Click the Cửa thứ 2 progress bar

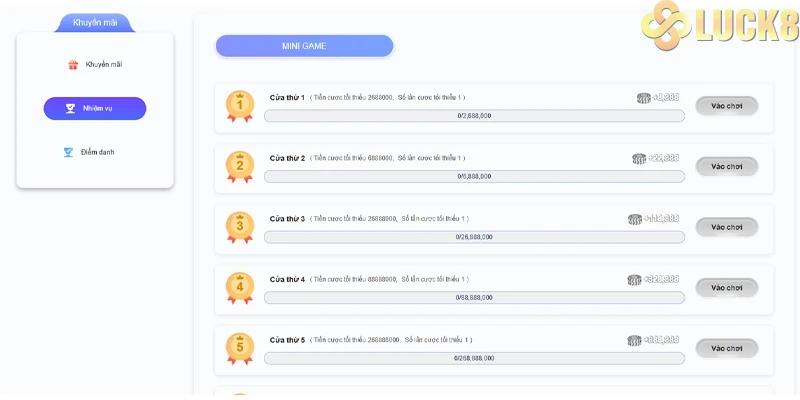(474, 176)
